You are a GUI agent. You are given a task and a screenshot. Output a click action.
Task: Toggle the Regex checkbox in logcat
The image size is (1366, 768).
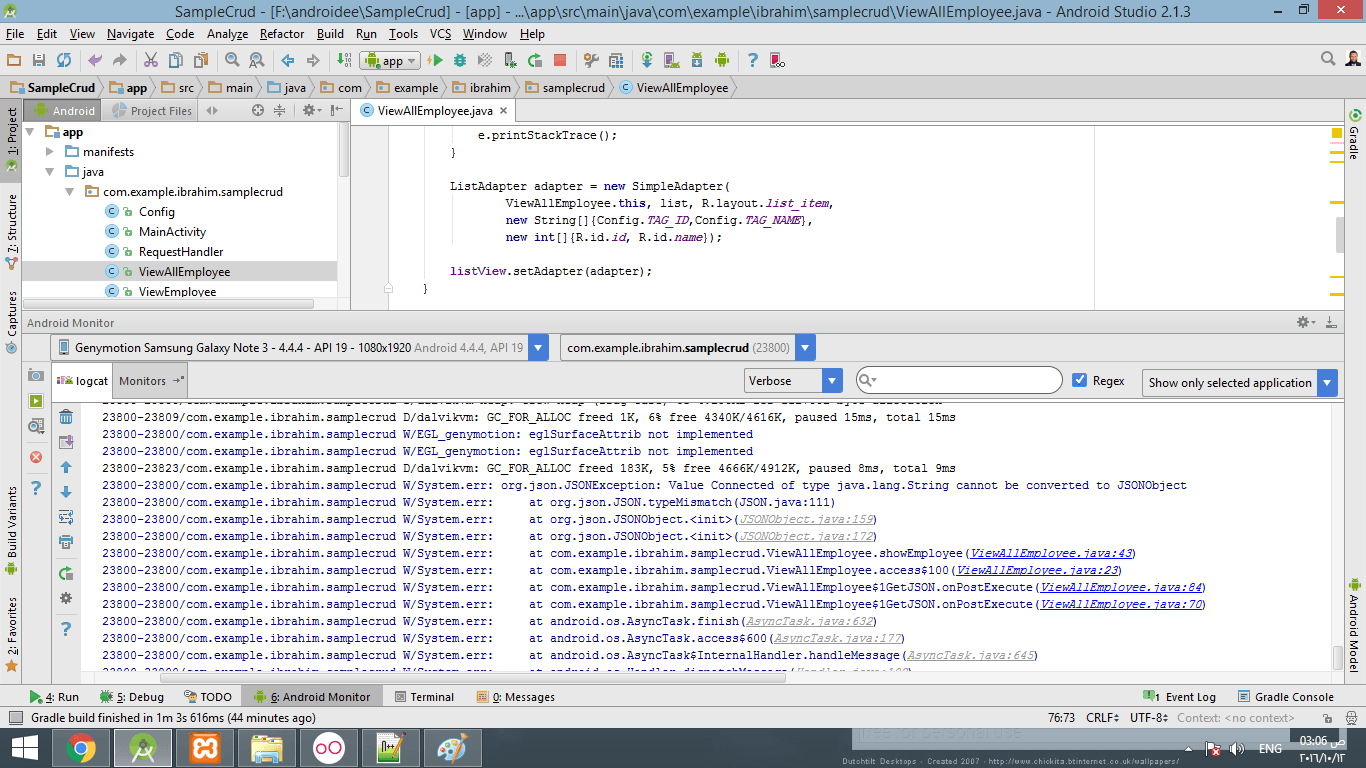coord(1079,380)
